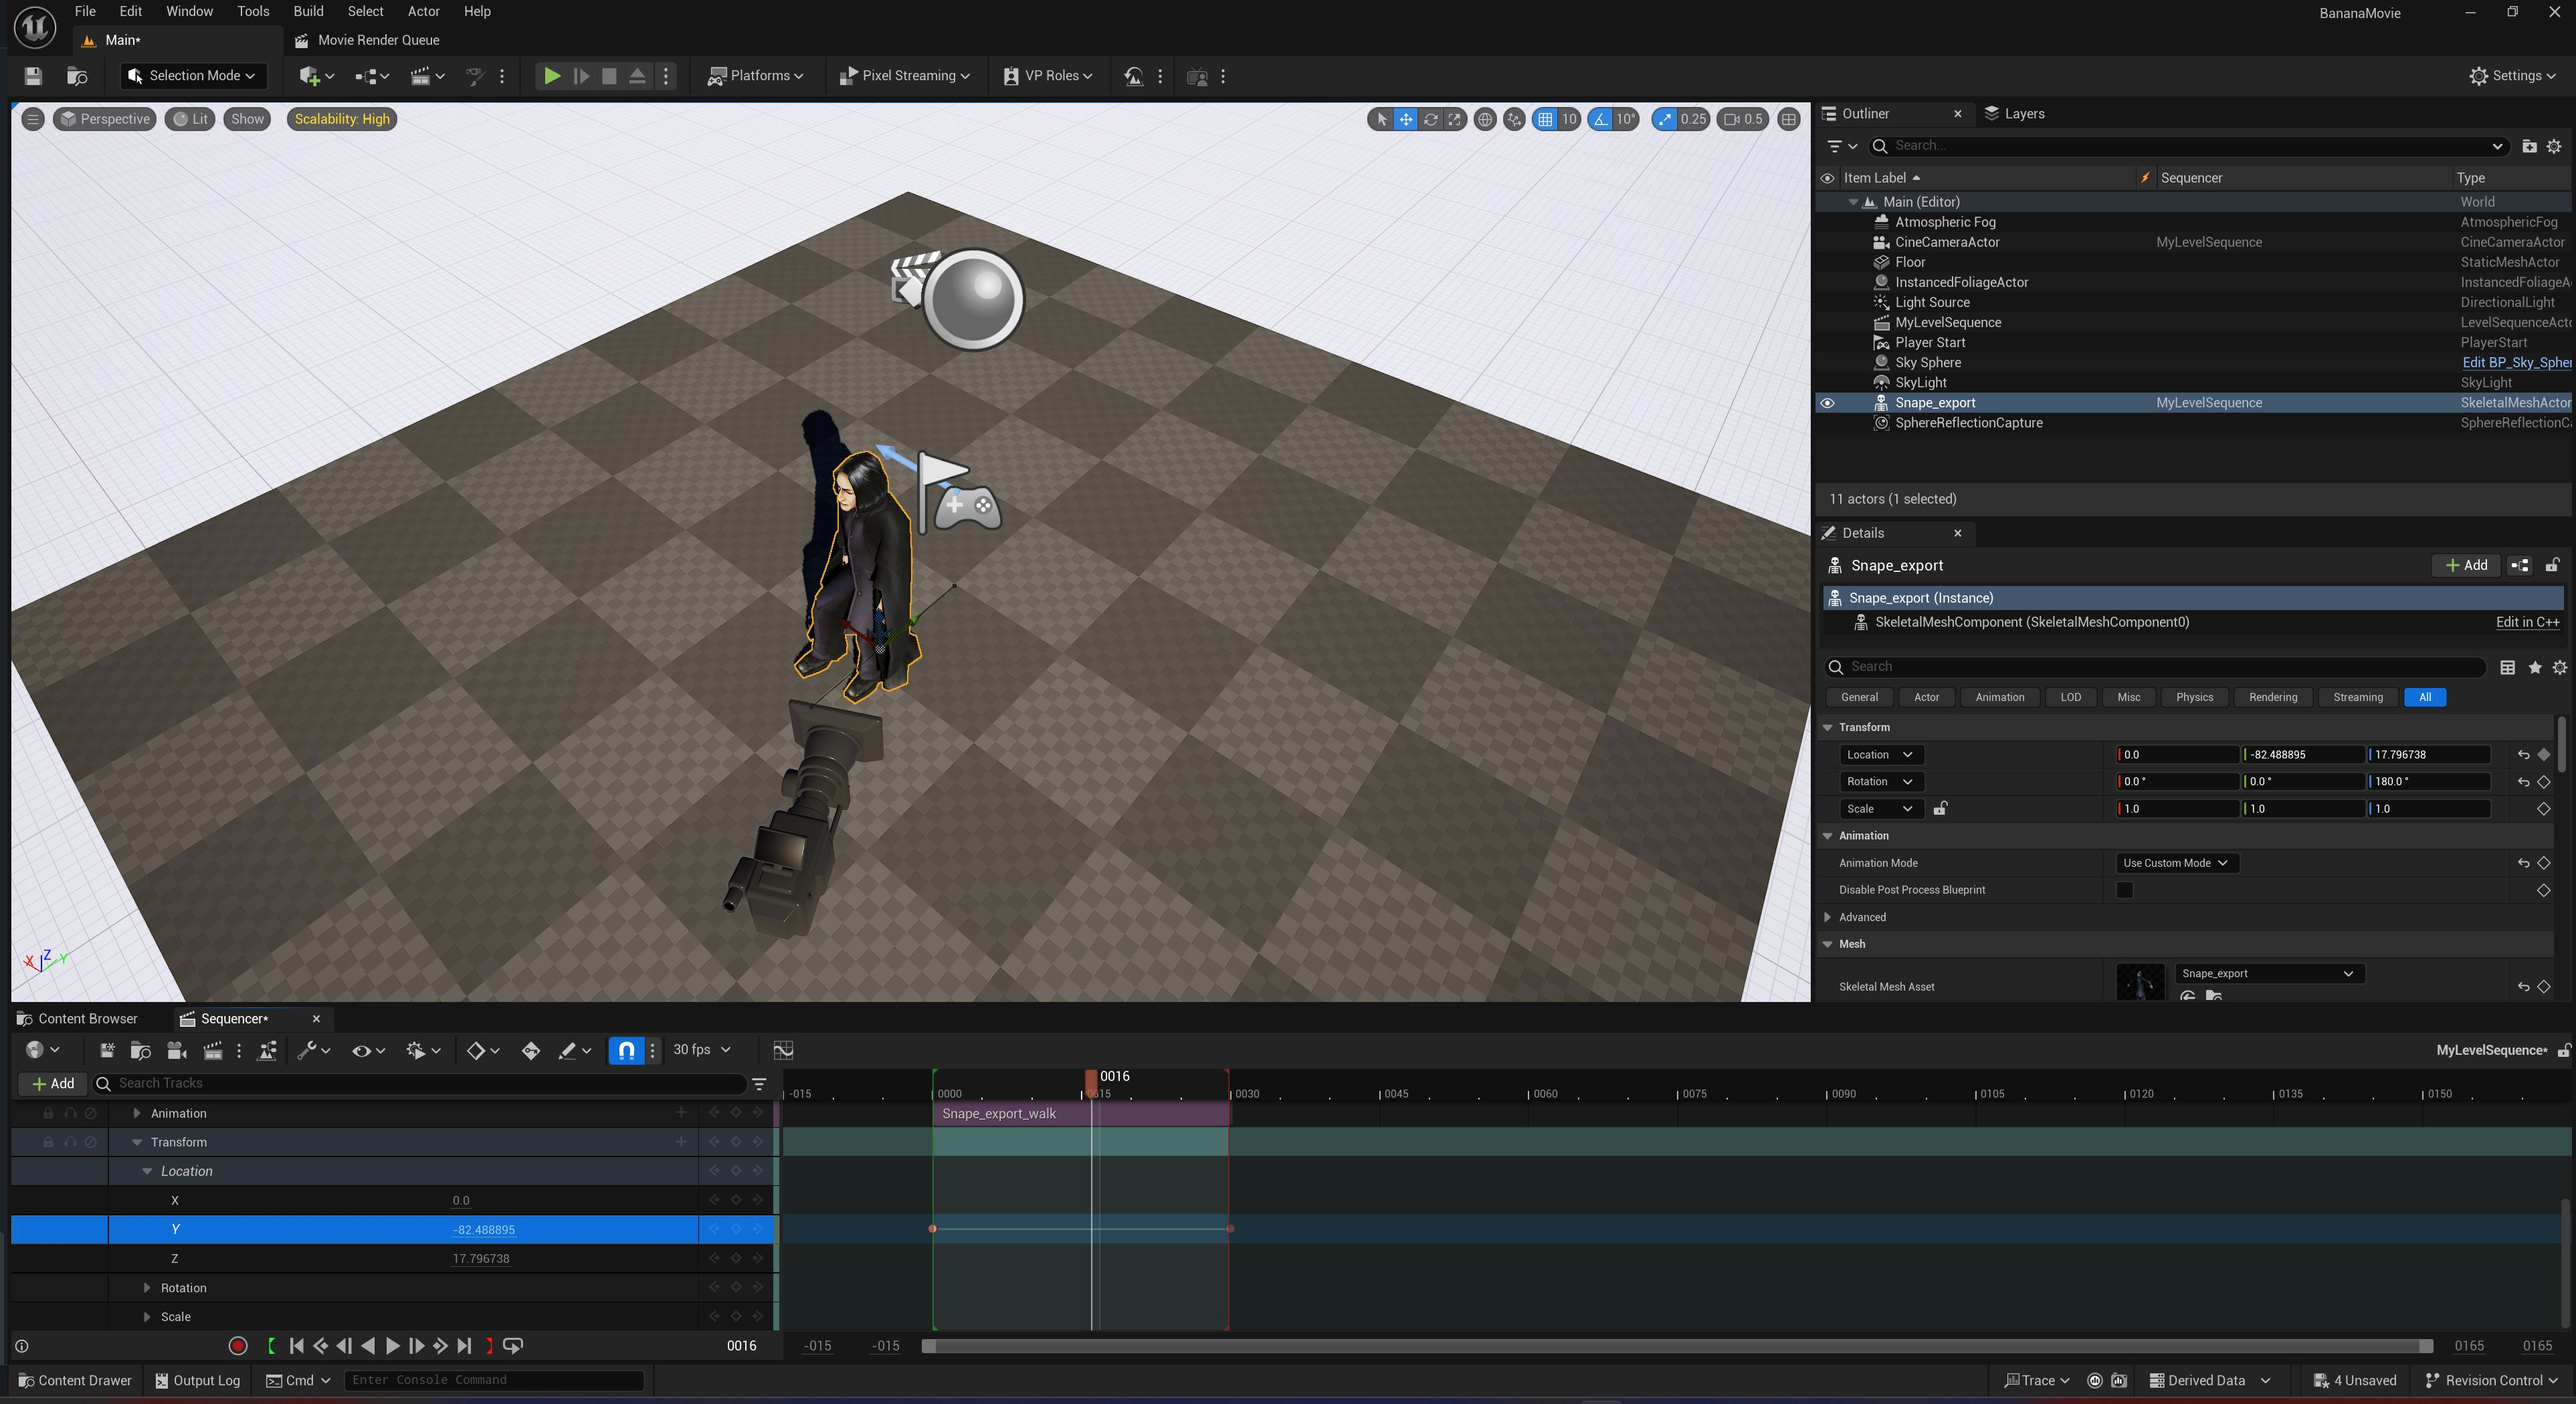Click the Edit in C++ link
Image resolution: width=2576 pixels, height=1404 pixels.
tap(2527, 622)
